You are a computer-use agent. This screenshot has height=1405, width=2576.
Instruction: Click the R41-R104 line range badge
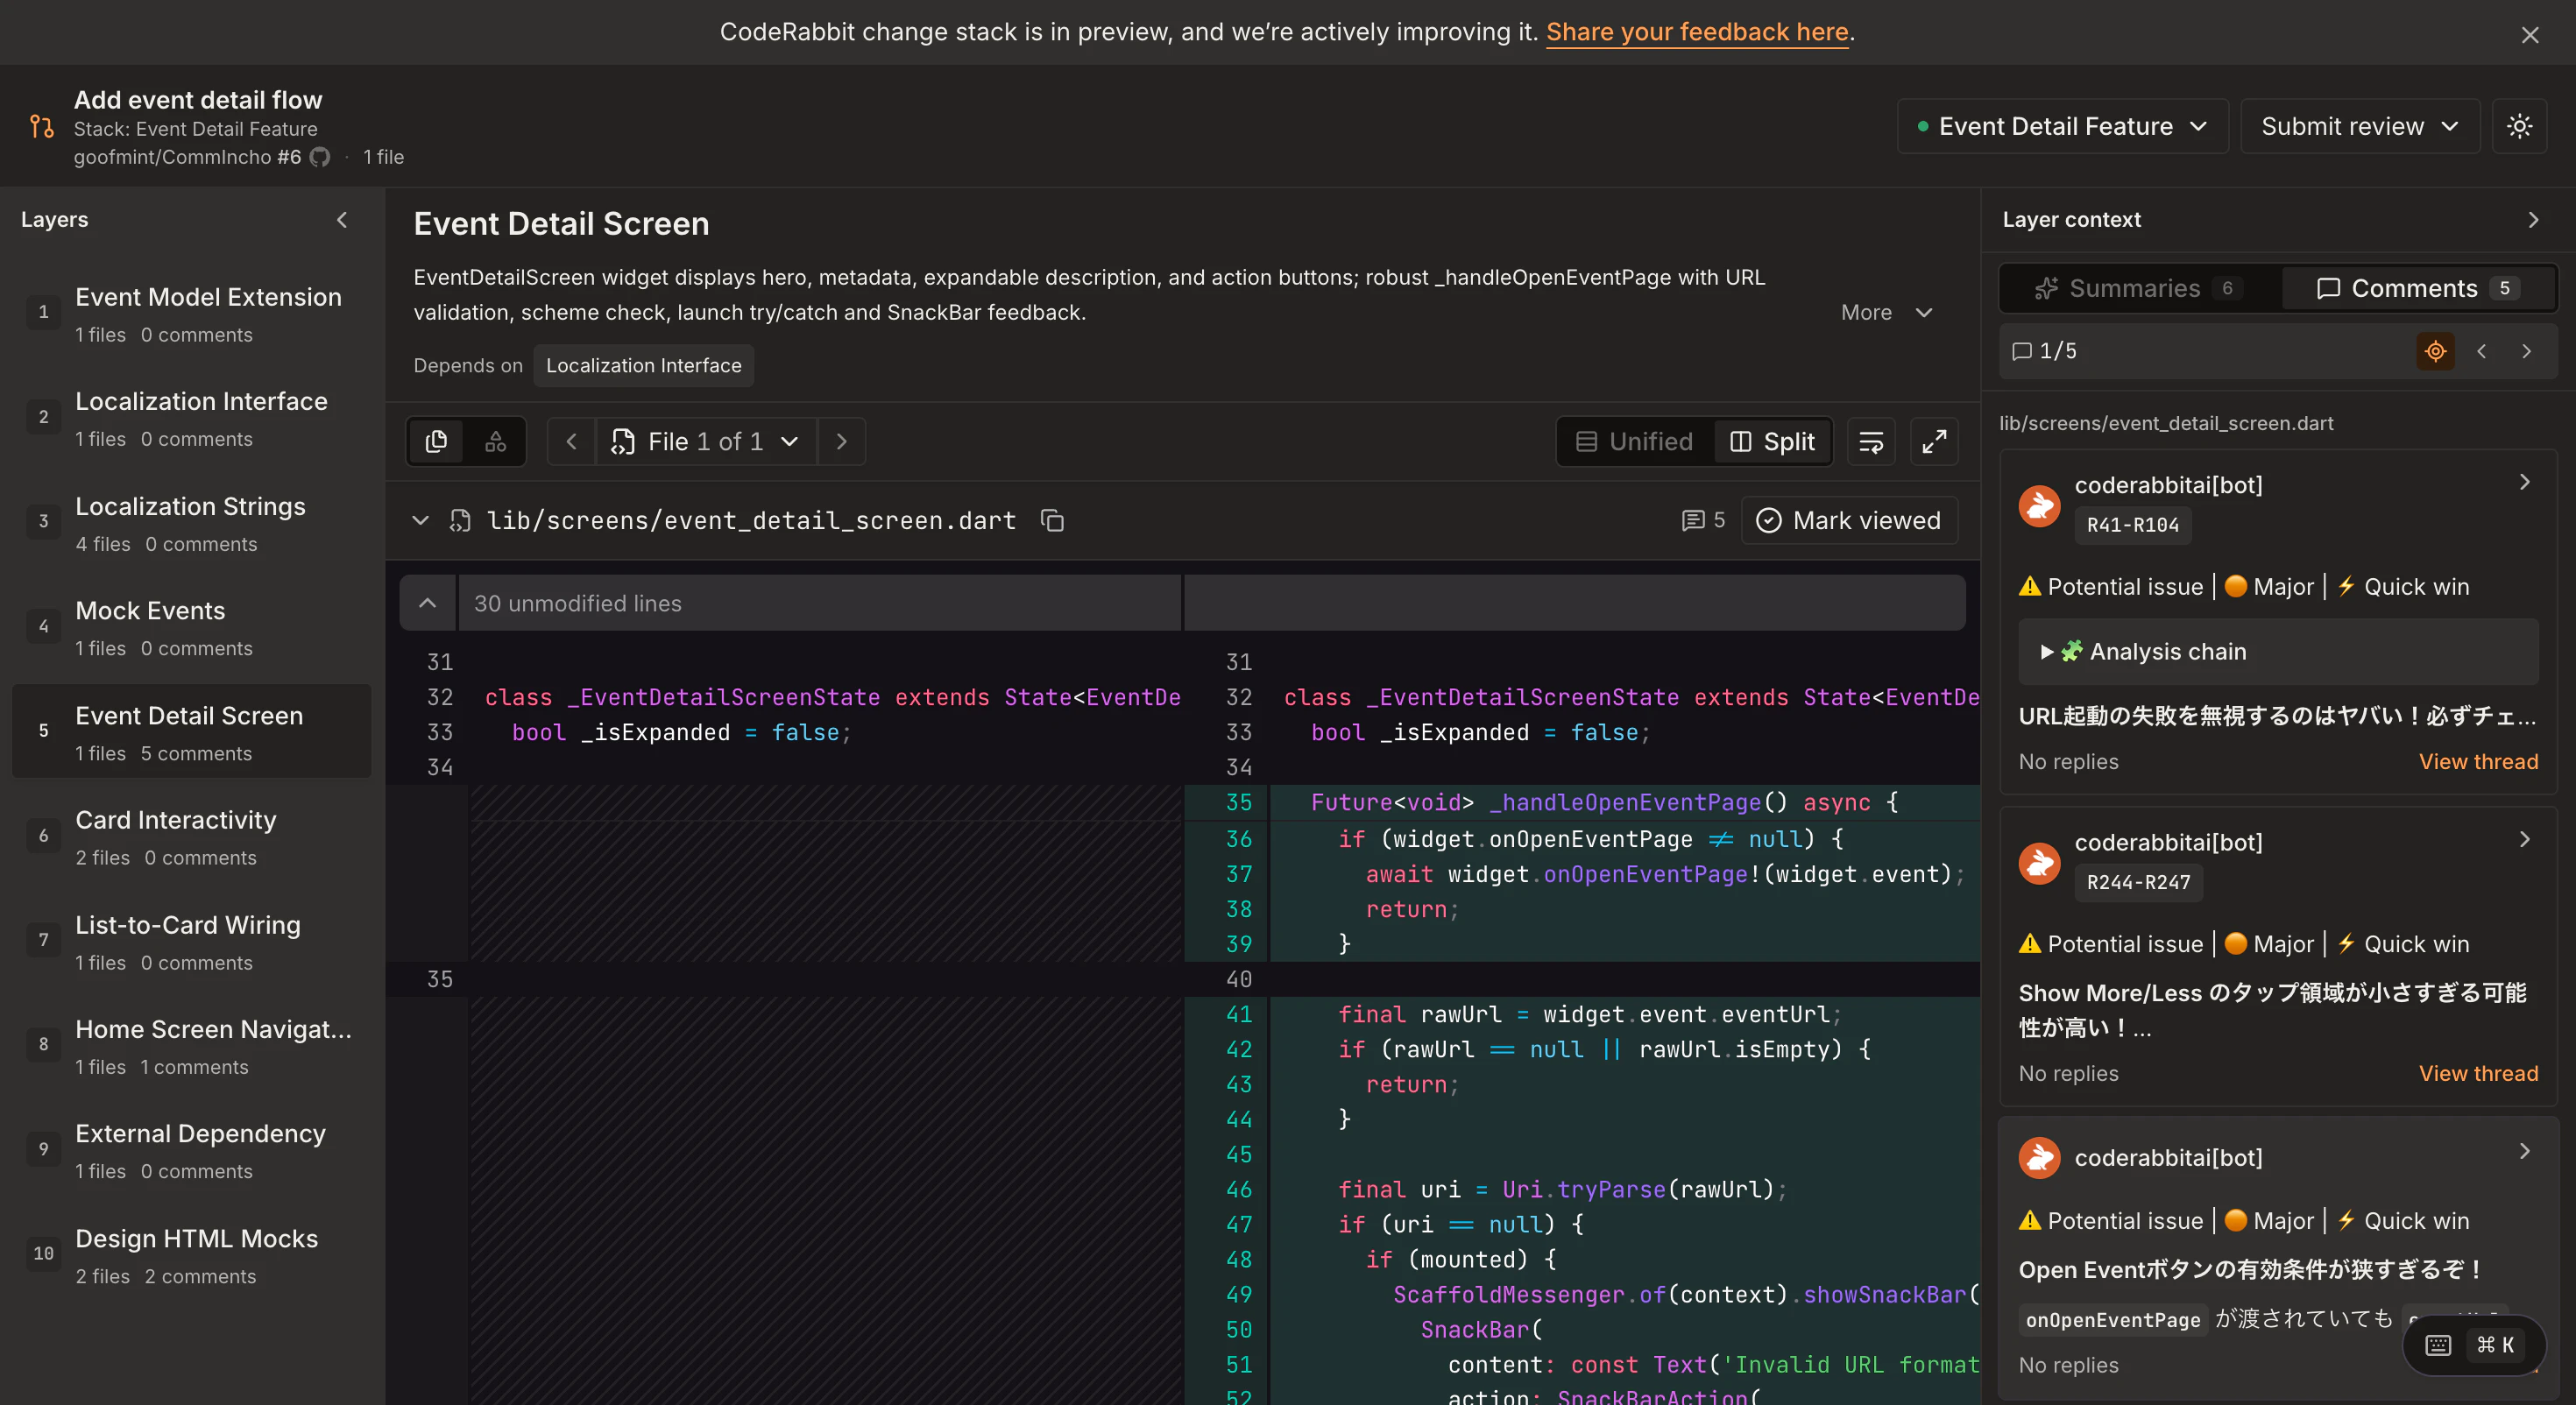[2132, 525]
